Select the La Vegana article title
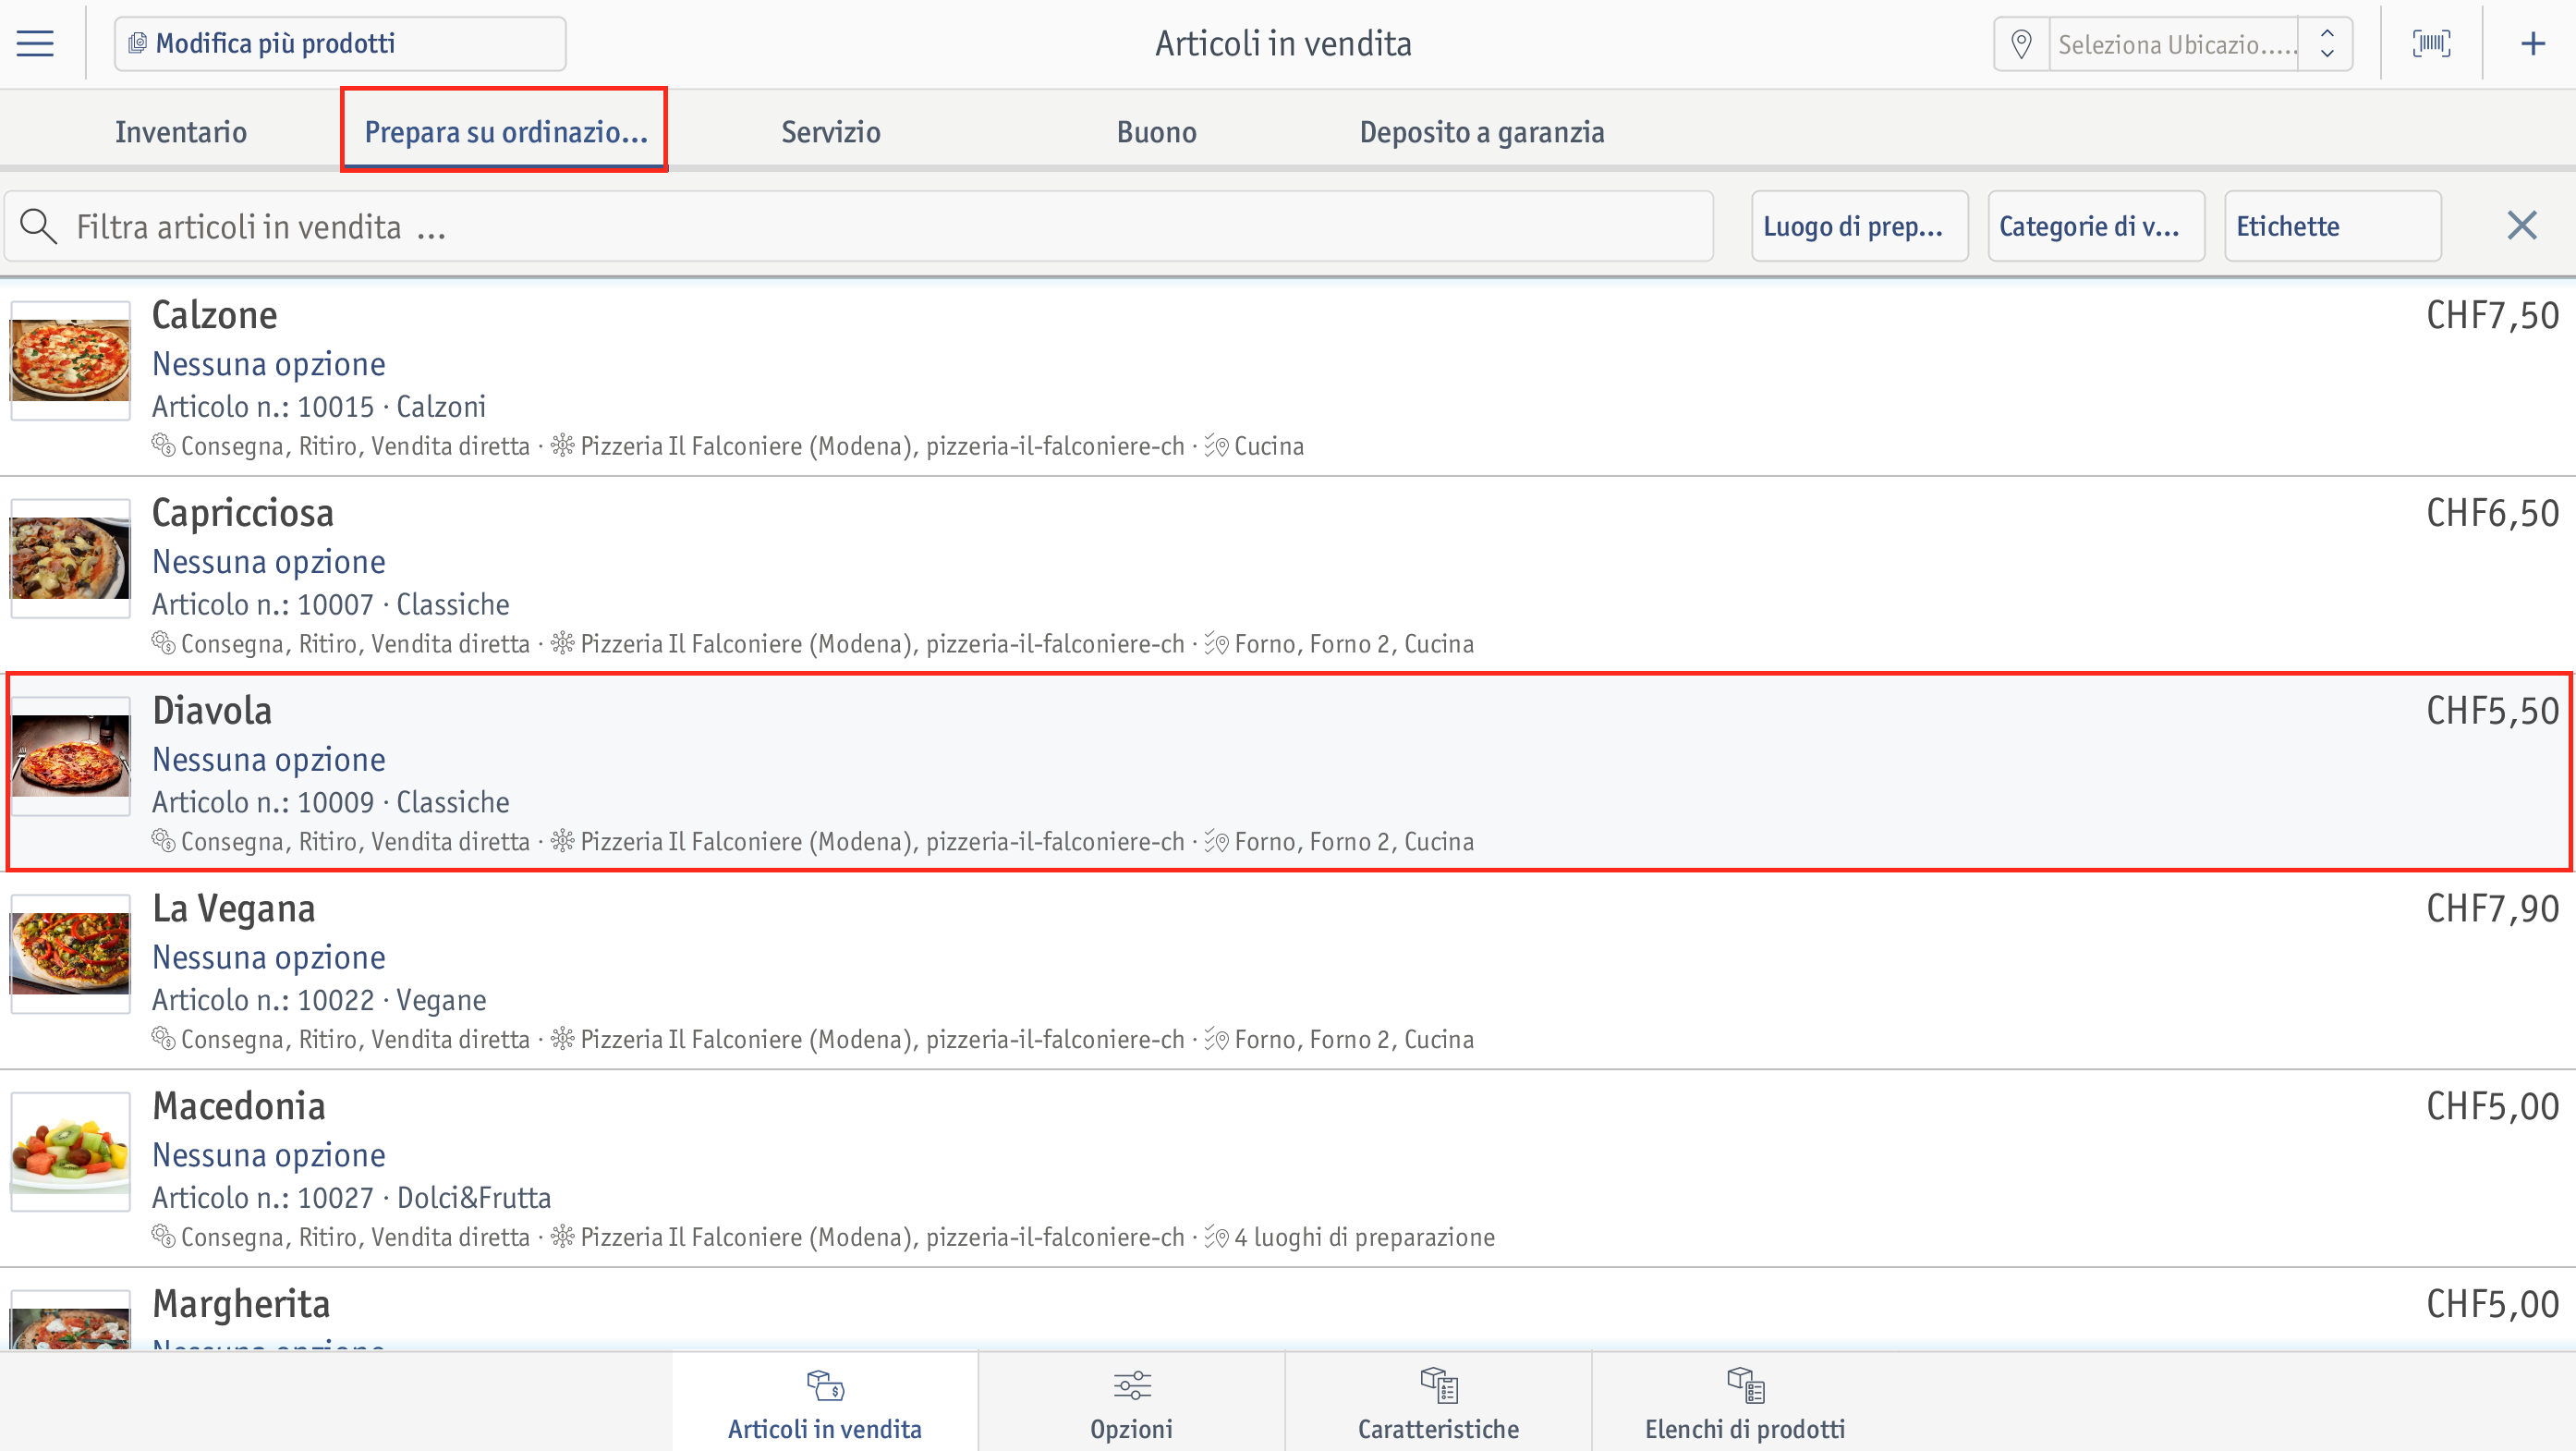This screenshot has height=1451, width=2576. point(233,908)
